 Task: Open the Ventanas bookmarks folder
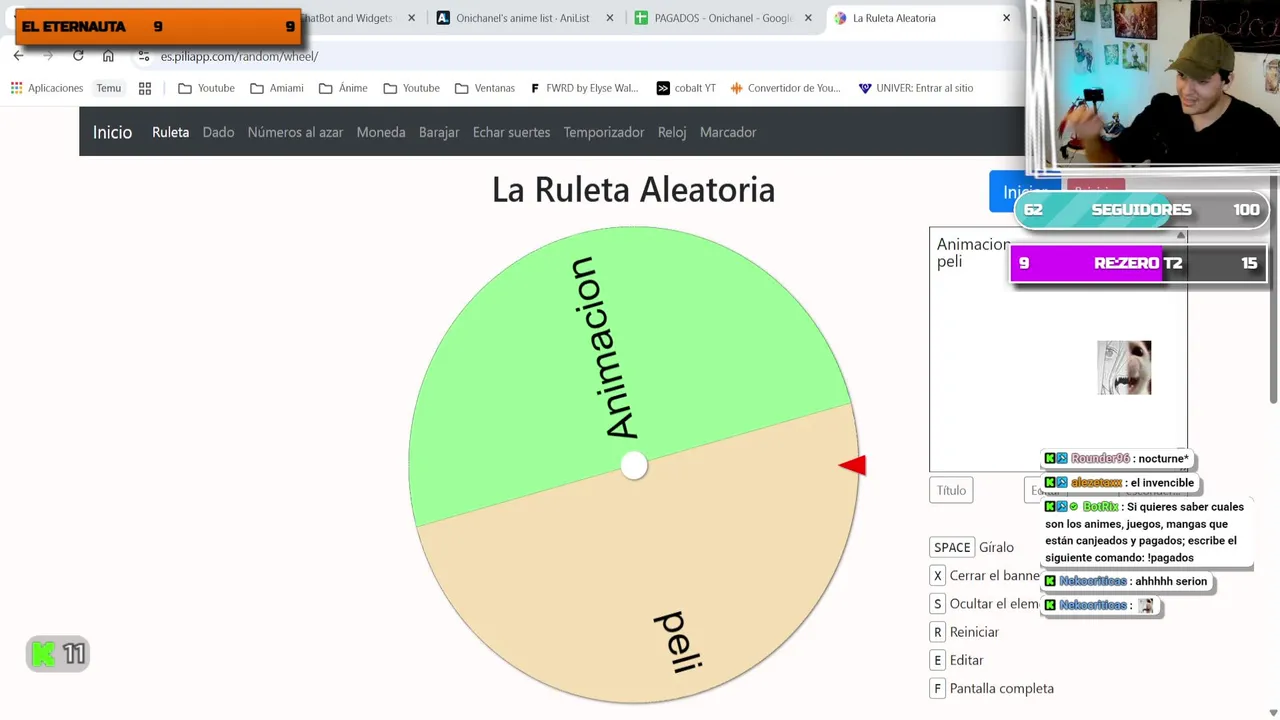click(485, 88)
